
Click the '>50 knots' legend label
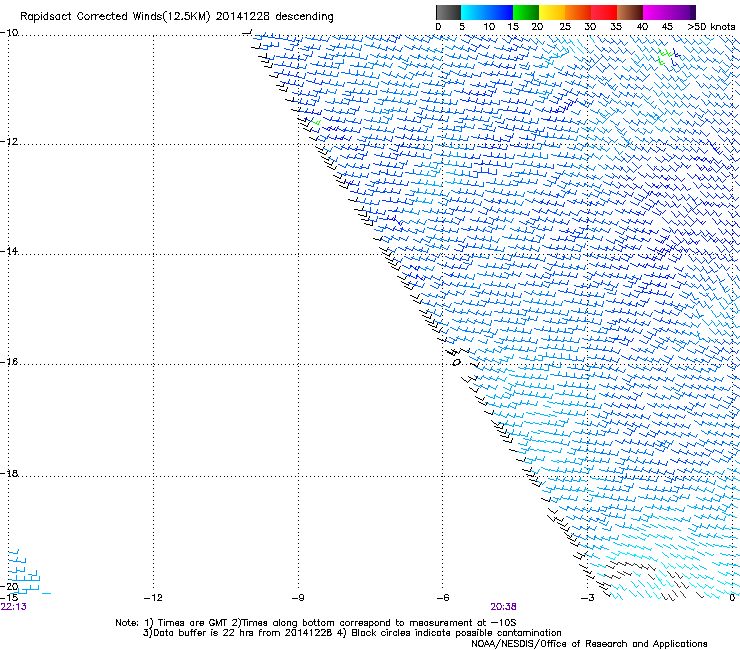click(711, 27)
